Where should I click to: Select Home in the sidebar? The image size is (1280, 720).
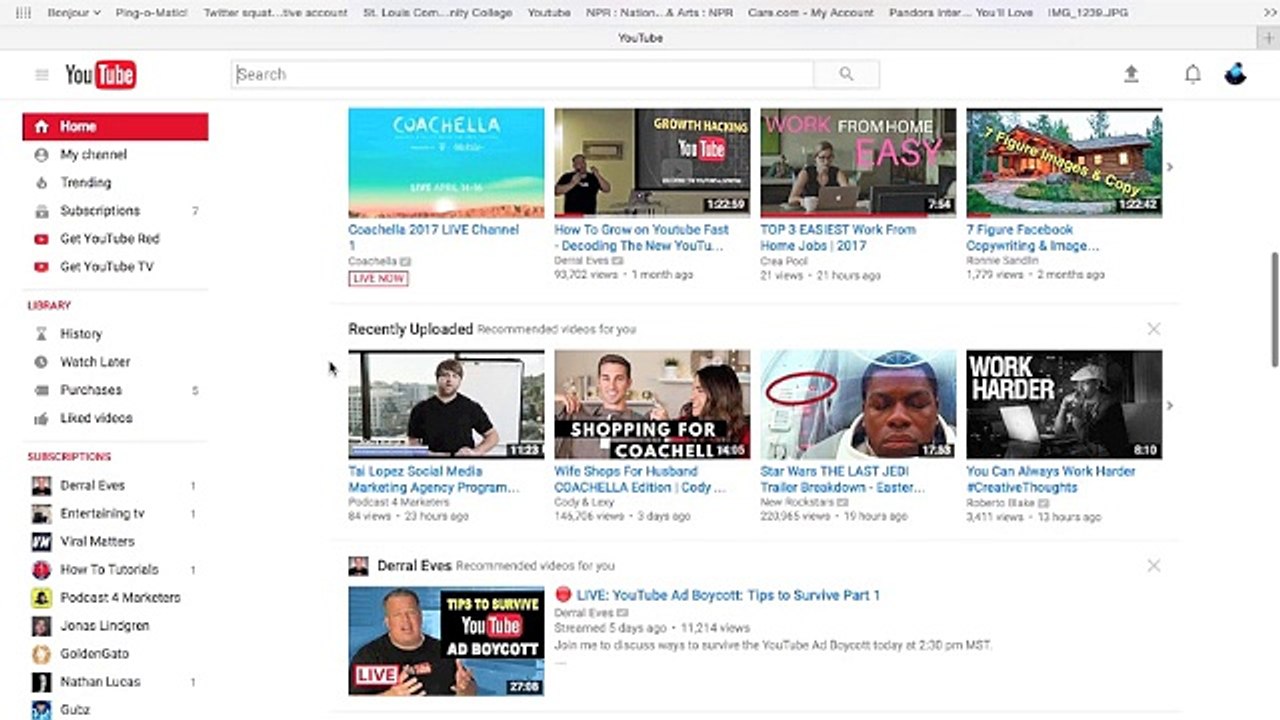click(115, 127)
